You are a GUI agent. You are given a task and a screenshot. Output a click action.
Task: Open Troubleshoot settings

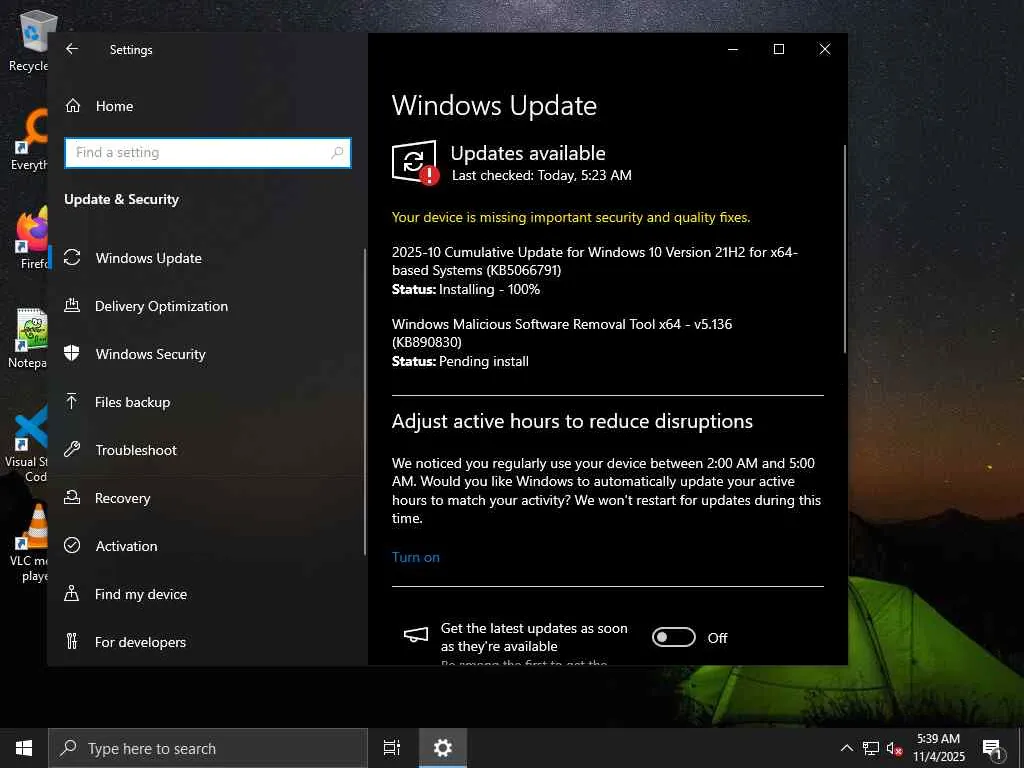point(206,450)
